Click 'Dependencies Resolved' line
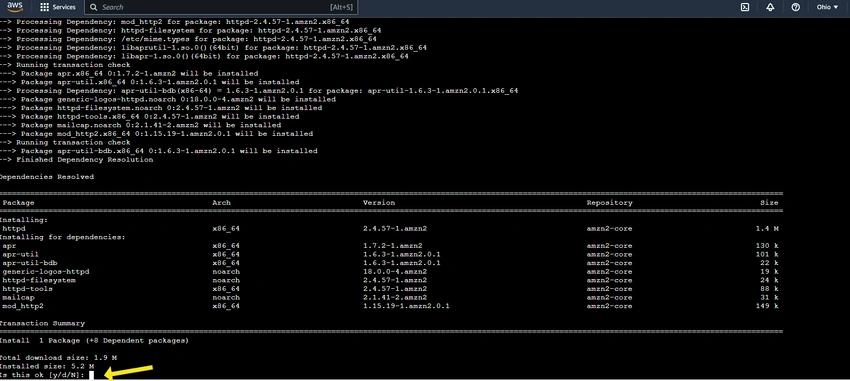The height and width of the screenshot is (381, 850). pos(47,177)
